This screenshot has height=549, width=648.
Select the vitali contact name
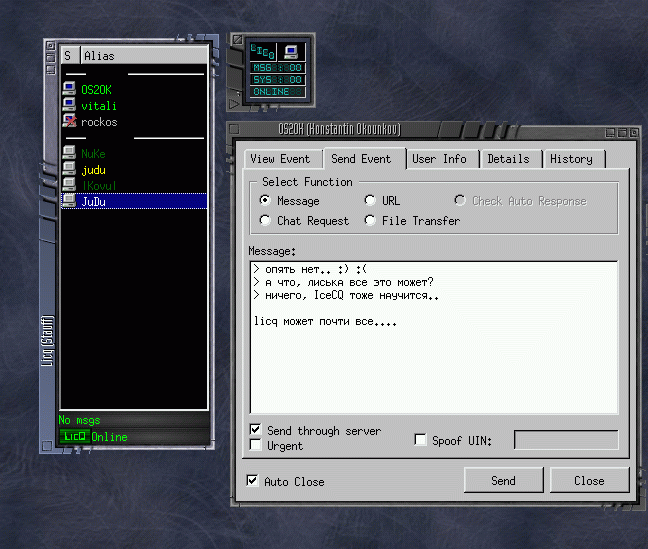point(99,106)
